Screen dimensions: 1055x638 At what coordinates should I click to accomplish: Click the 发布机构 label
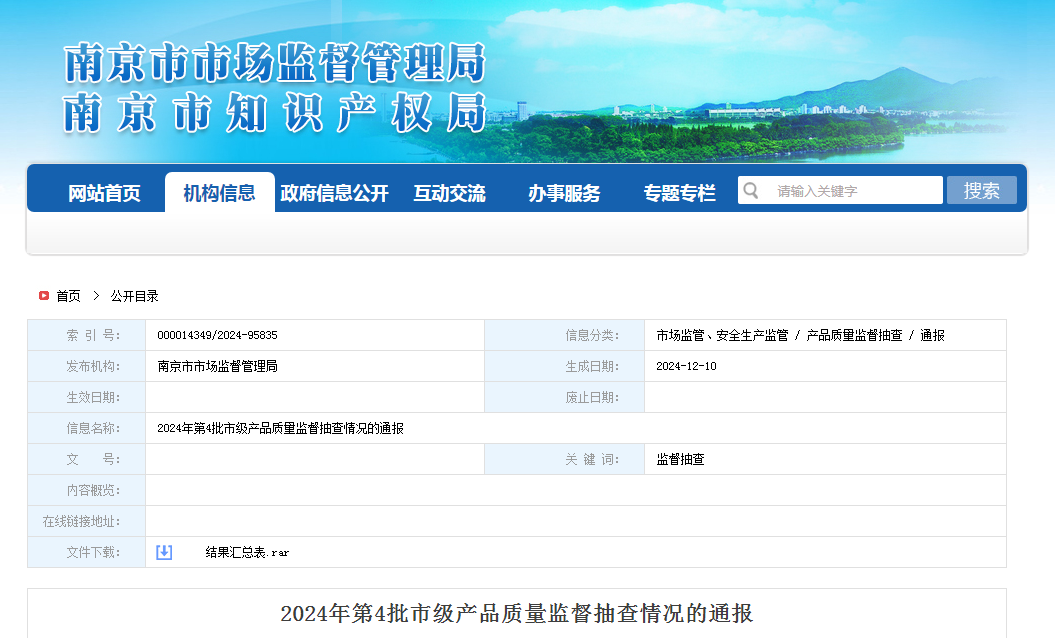tap(93, 366)
